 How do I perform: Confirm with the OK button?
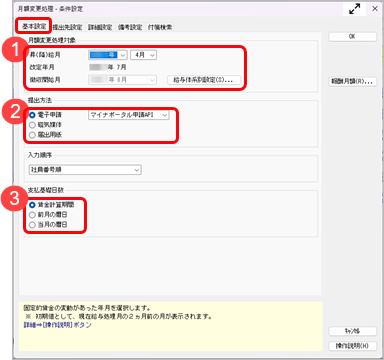point(352,37)
